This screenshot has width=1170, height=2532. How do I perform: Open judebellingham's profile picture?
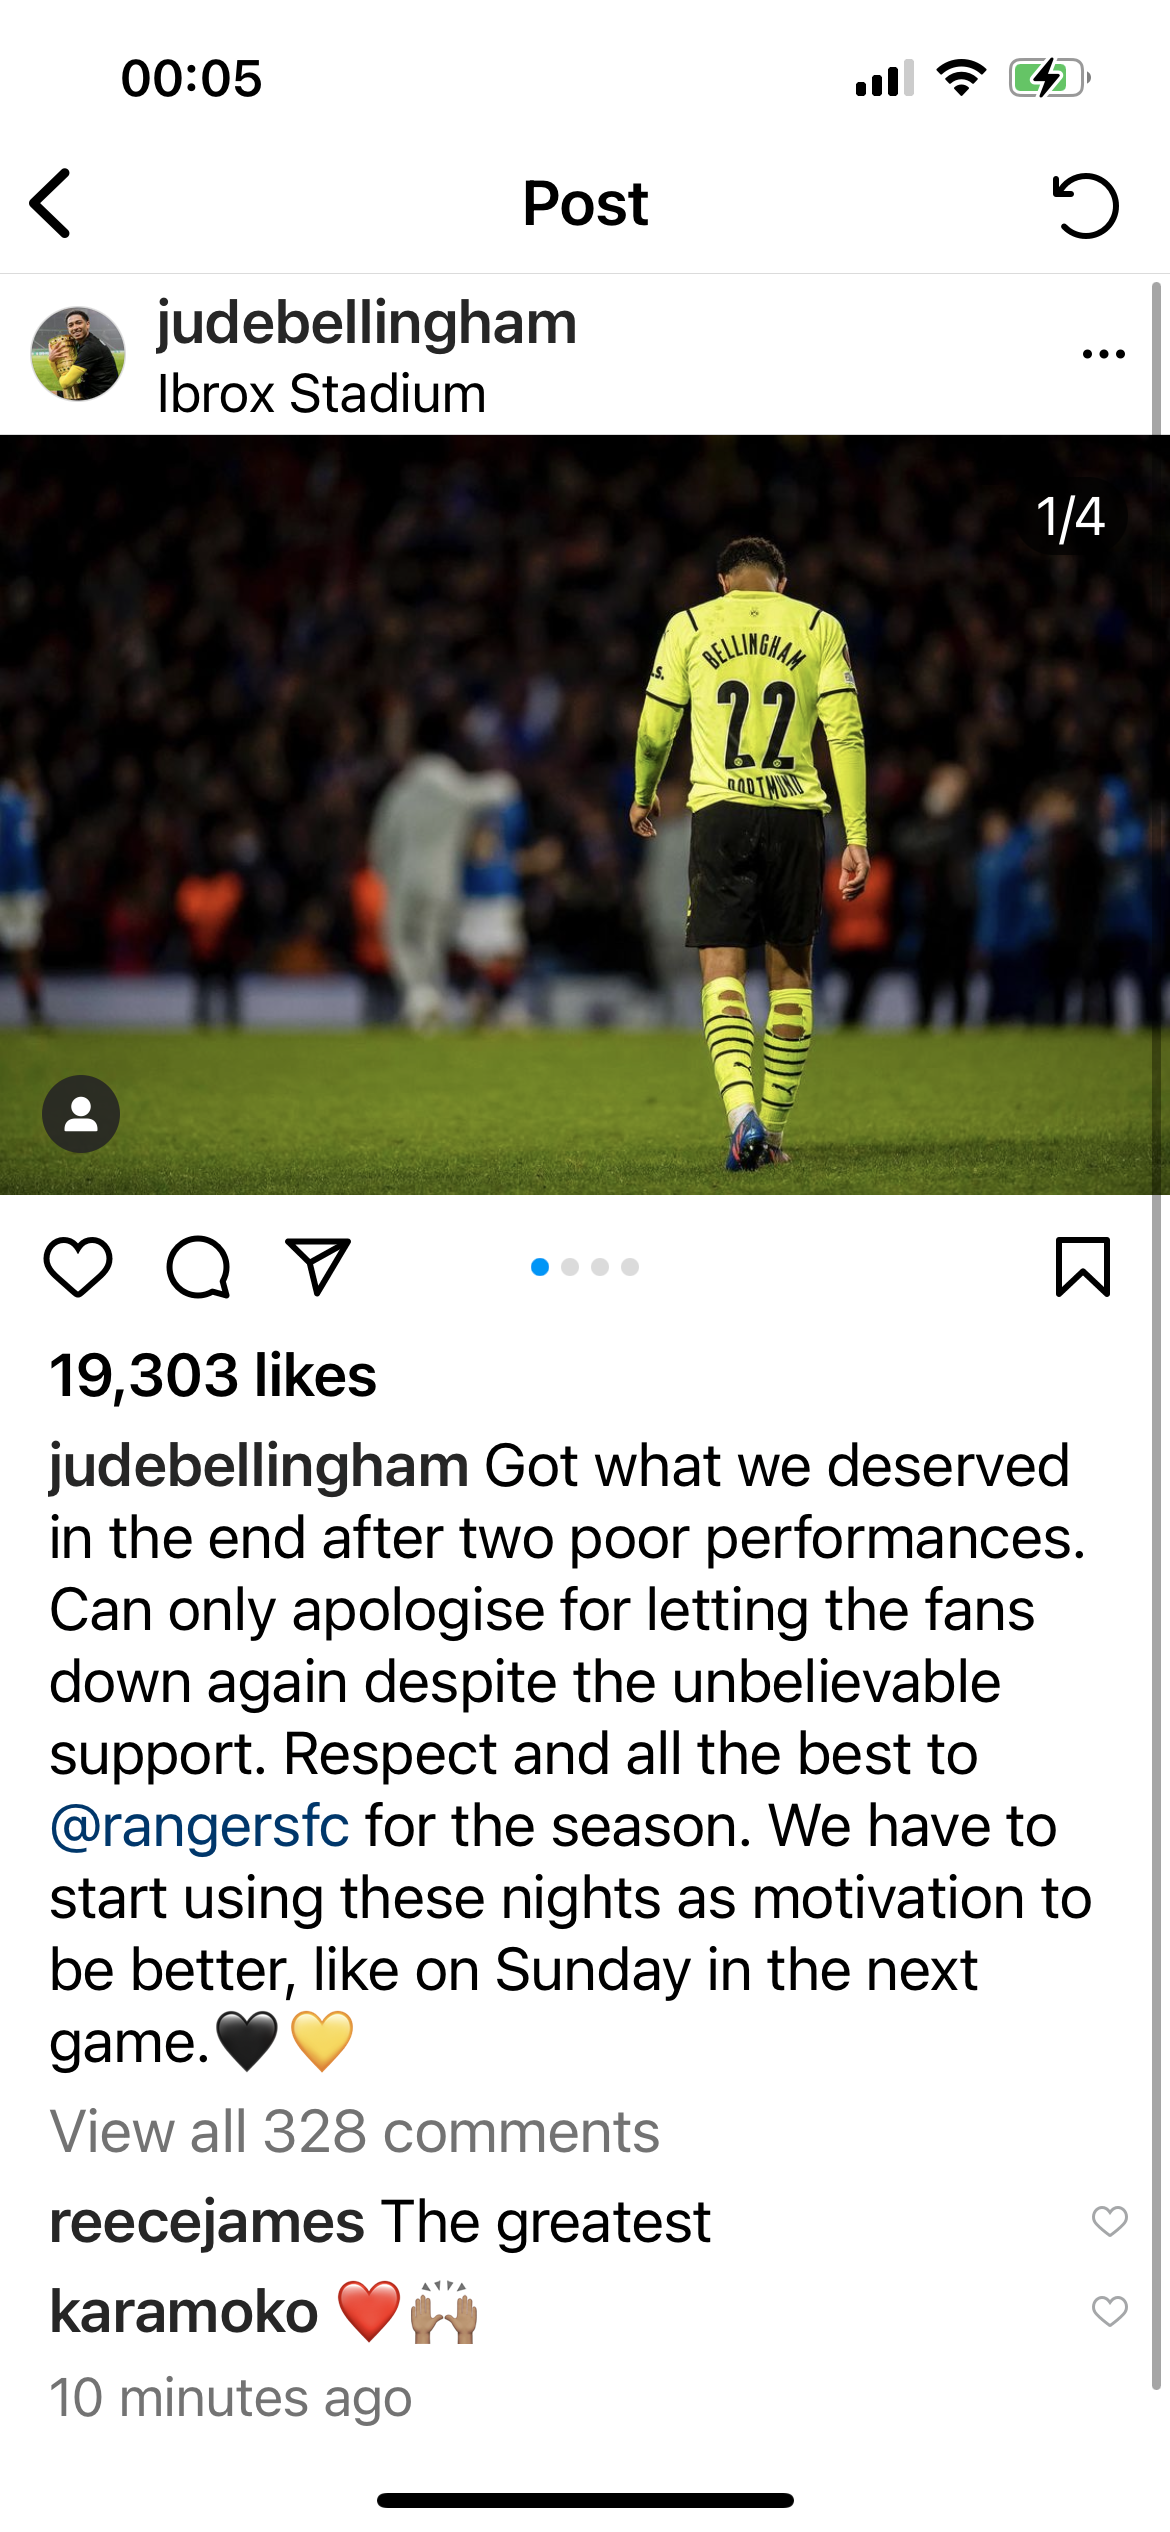(78, 354)
